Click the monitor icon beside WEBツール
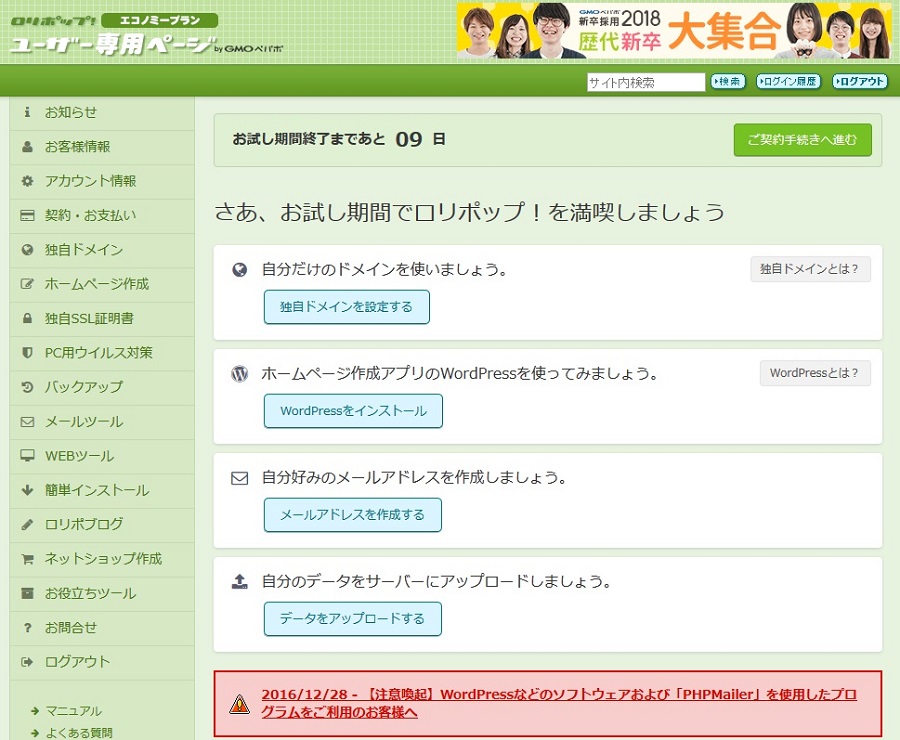 (27, 456)
